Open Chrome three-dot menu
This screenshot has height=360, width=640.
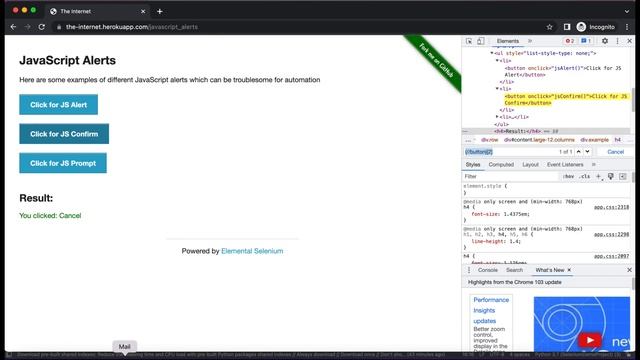pos(627,27)
